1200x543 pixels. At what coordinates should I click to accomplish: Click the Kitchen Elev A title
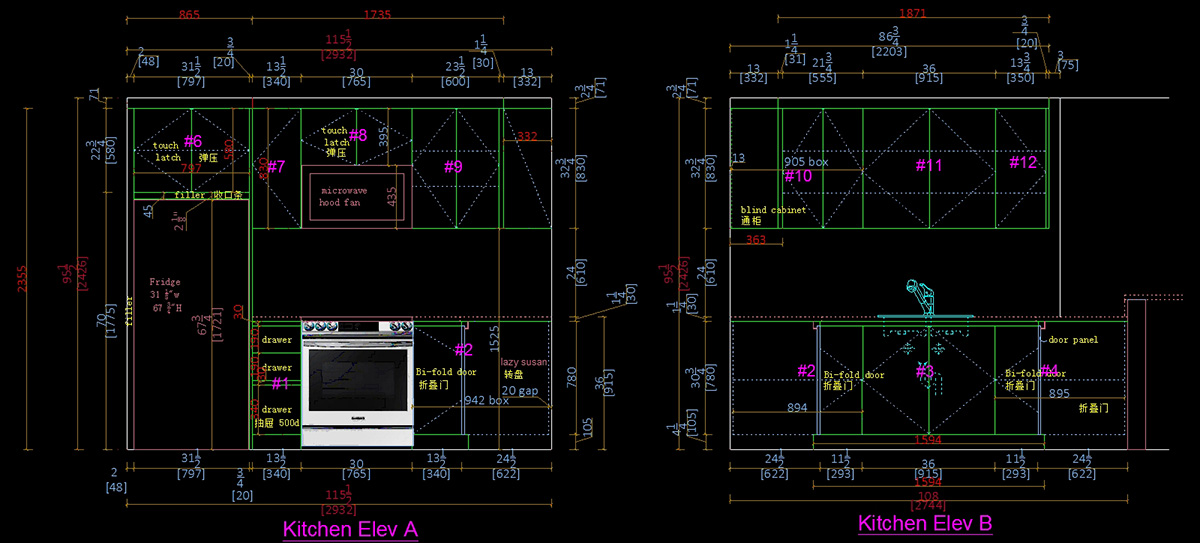click(350, 528)
